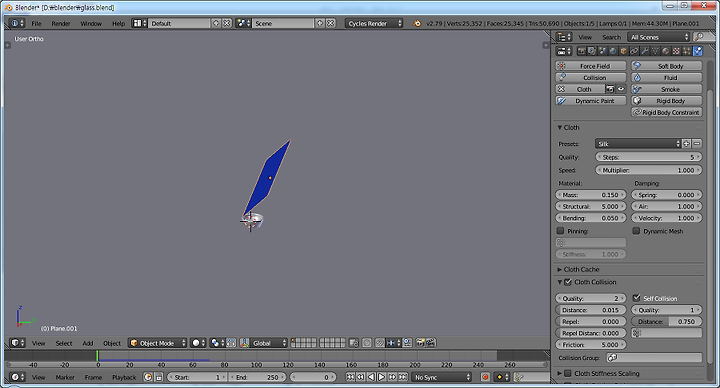Click the Collision physics button
Screen dimensions: 720x388
coord(591,78)
